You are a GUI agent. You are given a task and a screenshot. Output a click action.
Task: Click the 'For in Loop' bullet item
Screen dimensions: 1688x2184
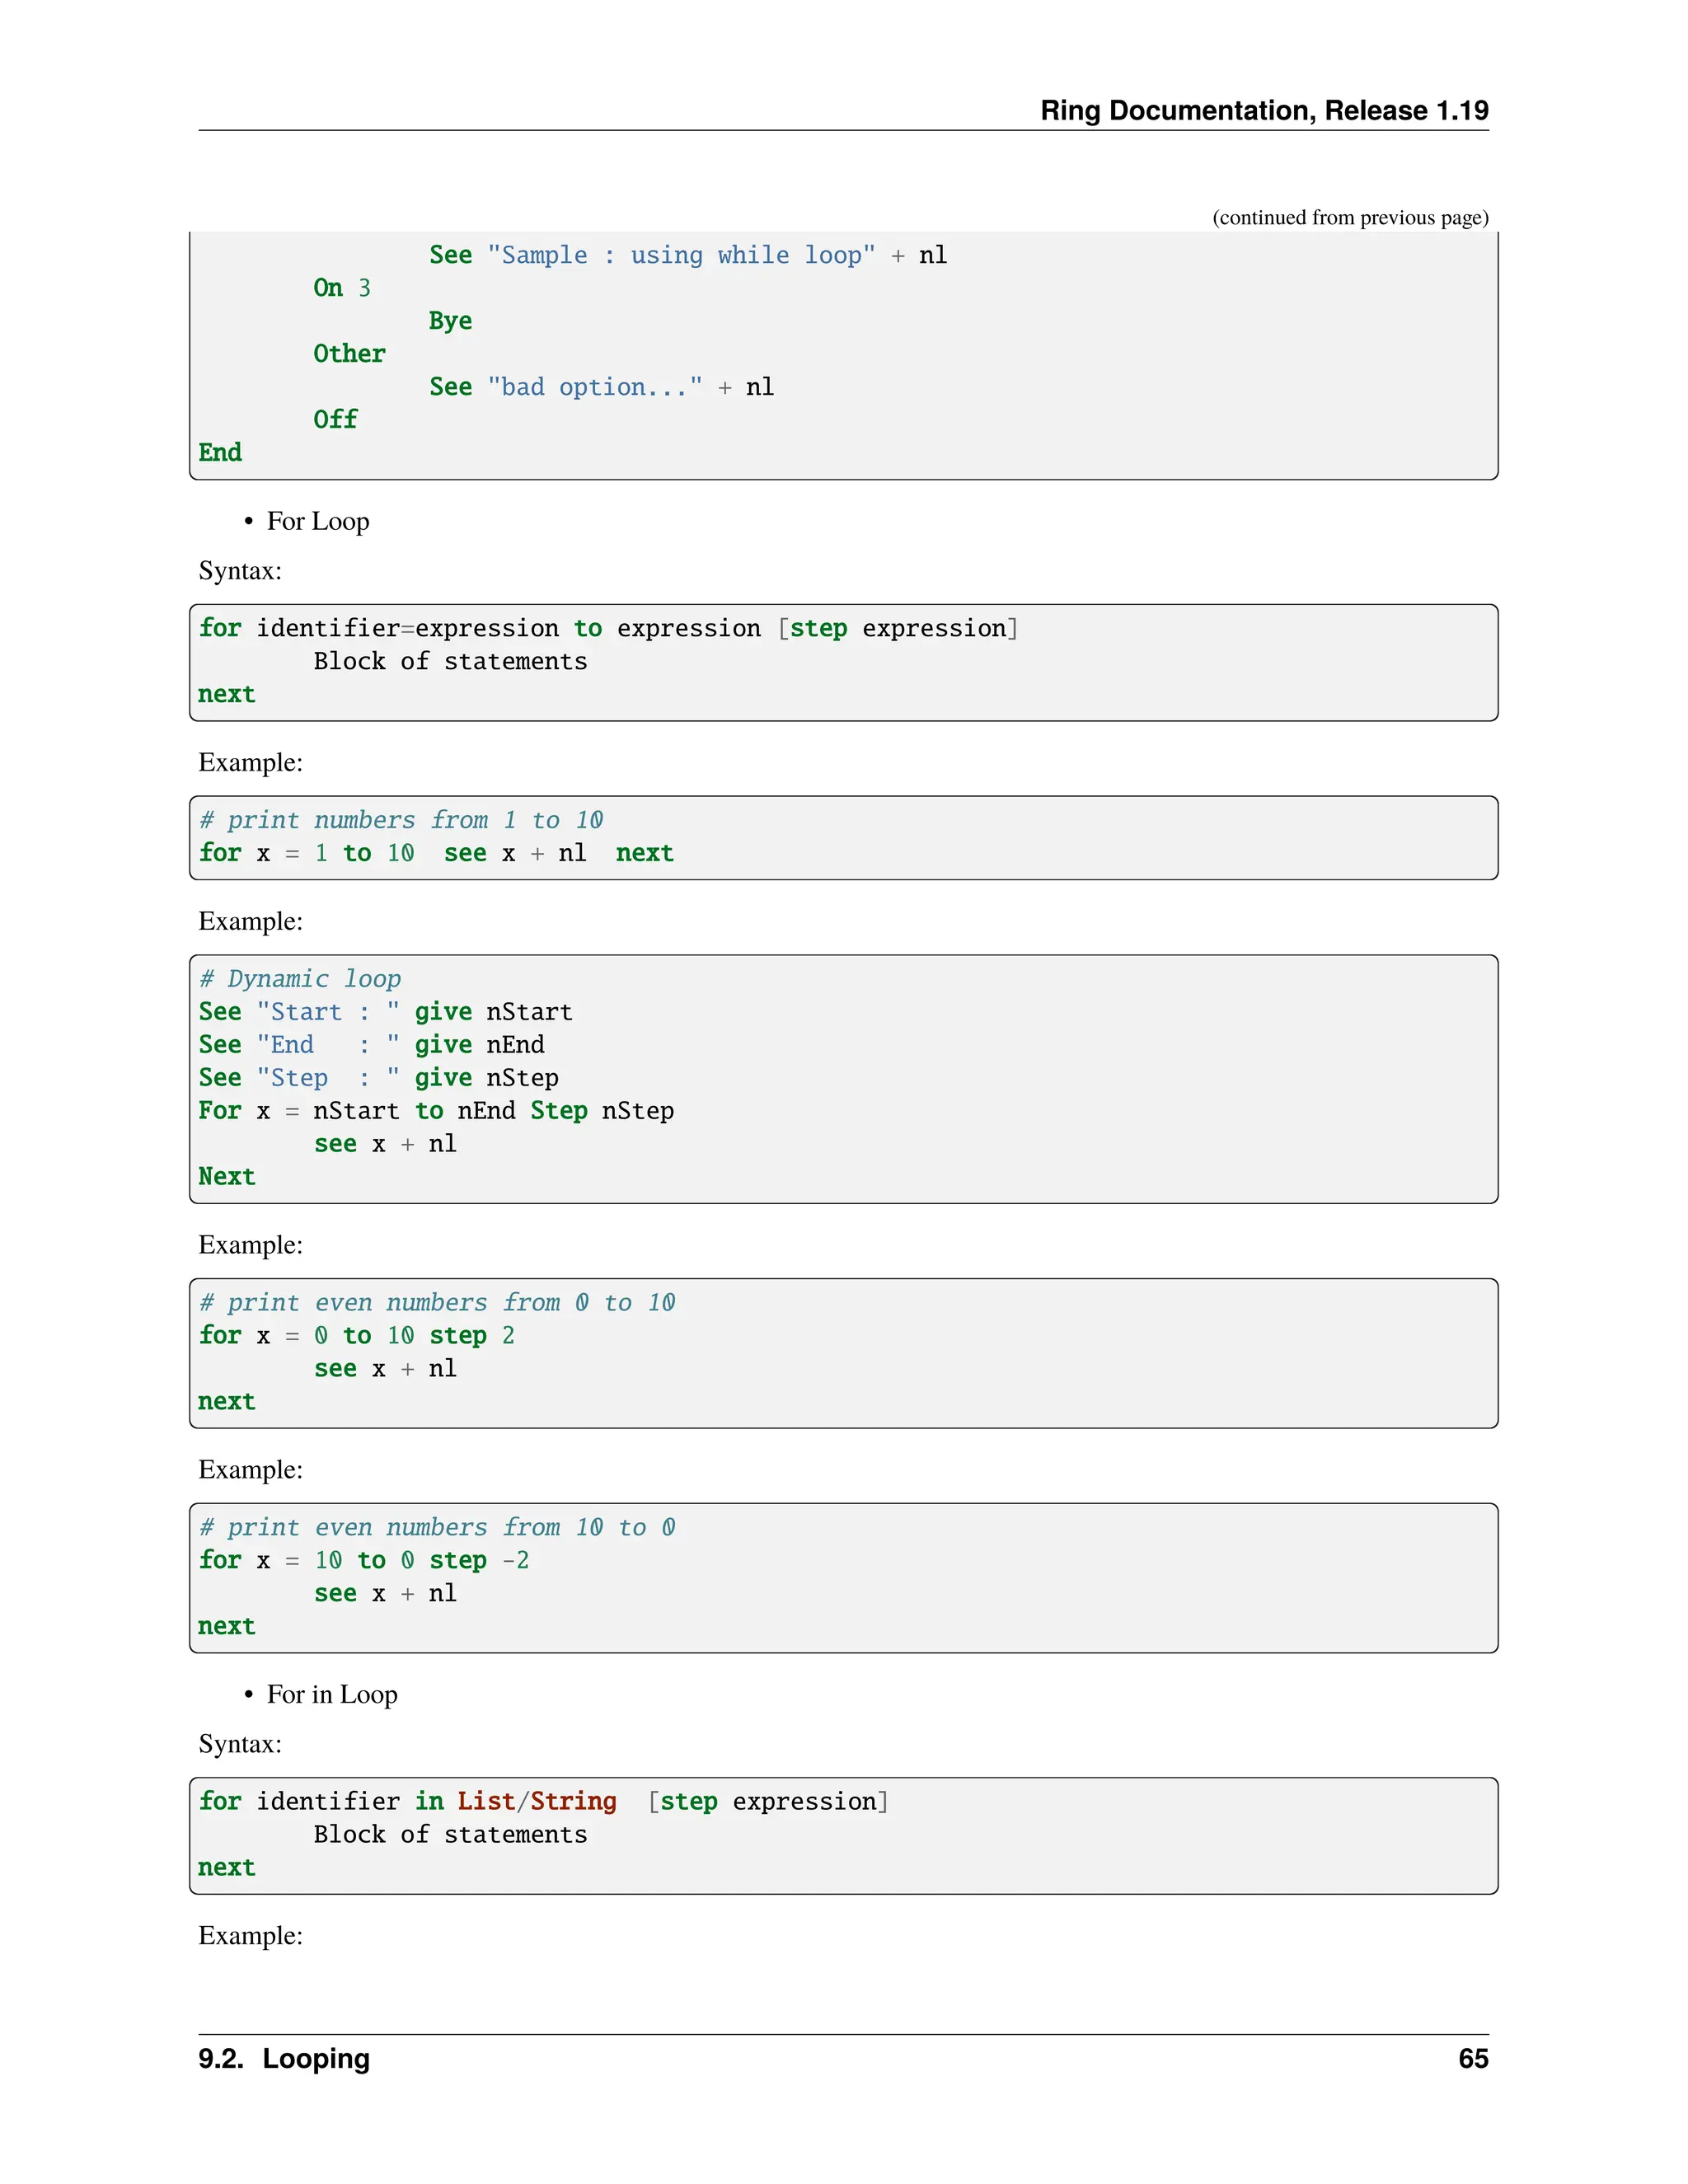(332, 1694)
